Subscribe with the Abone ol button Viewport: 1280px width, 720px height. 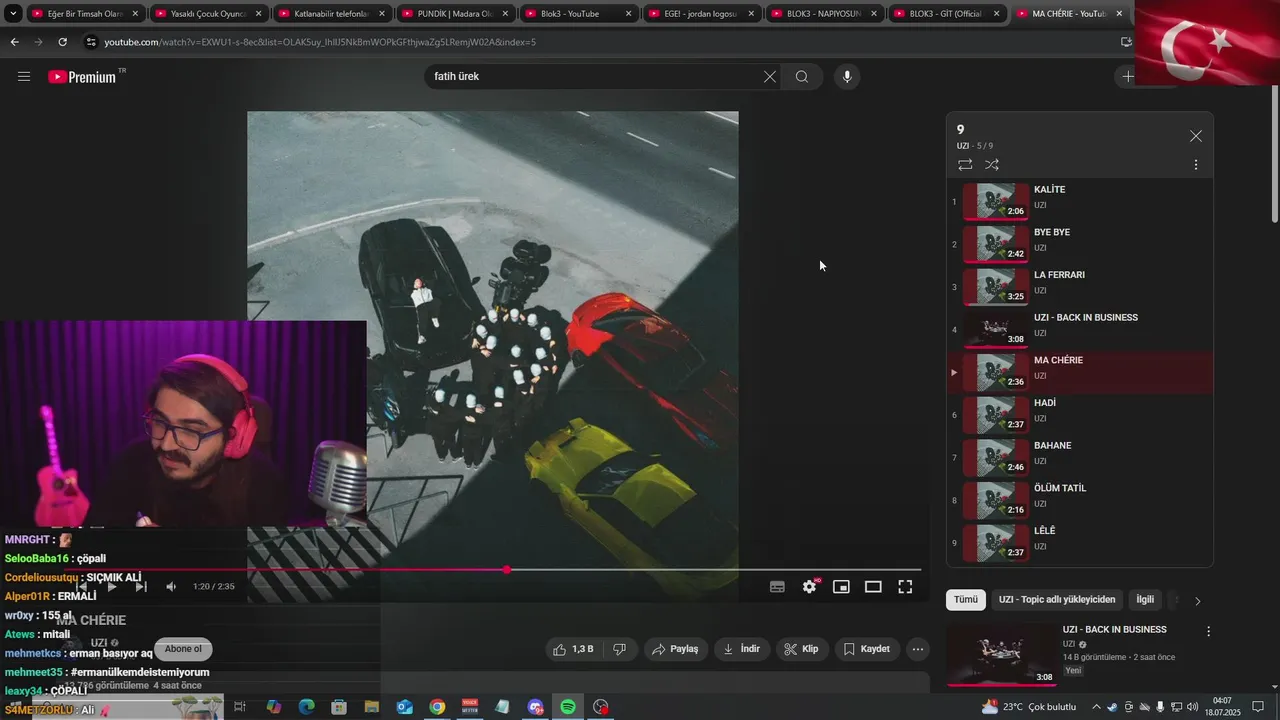click(183, 649)
